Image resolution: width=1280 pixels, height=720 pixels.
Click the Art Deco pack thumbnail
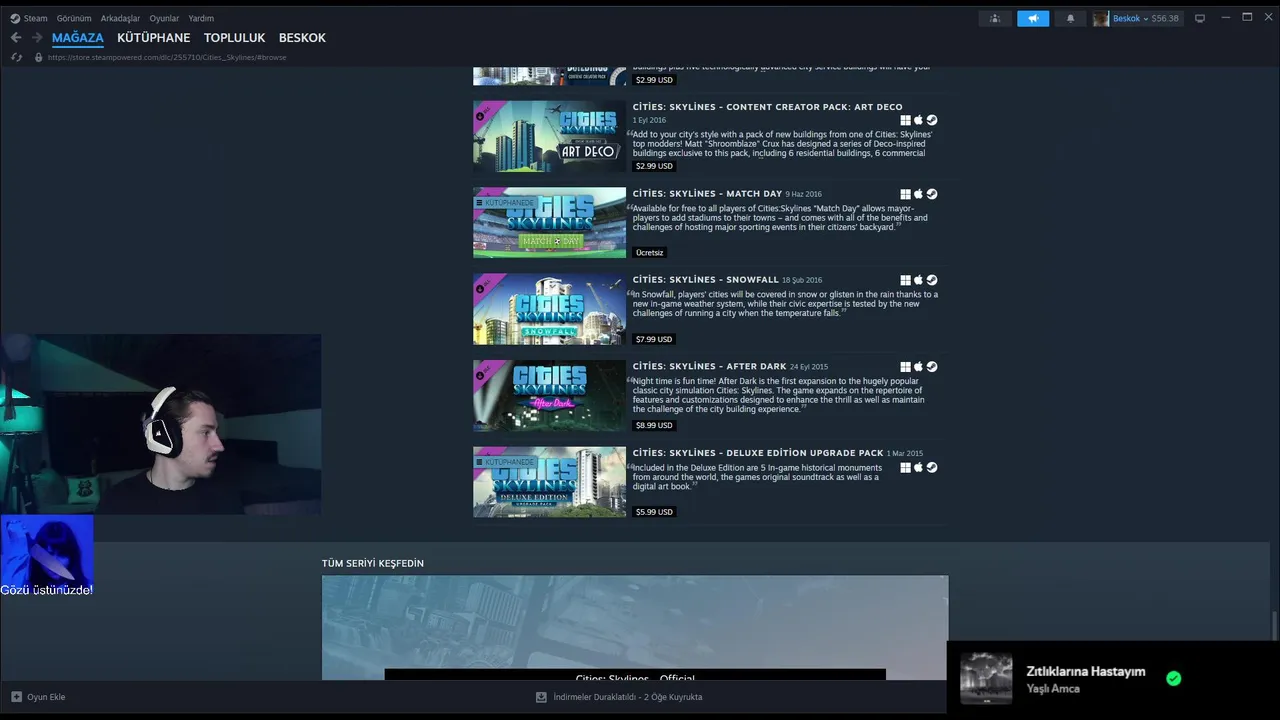pyautogui.click(x=549, y=136)
